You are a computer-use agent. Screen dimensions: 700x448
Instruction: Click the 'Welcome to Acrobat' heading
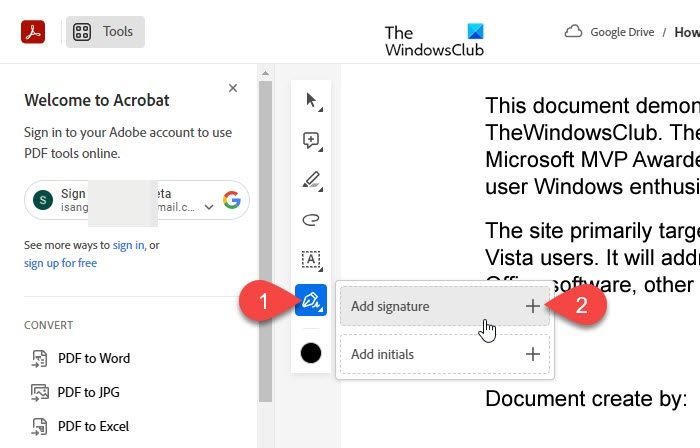click(97, 100)
